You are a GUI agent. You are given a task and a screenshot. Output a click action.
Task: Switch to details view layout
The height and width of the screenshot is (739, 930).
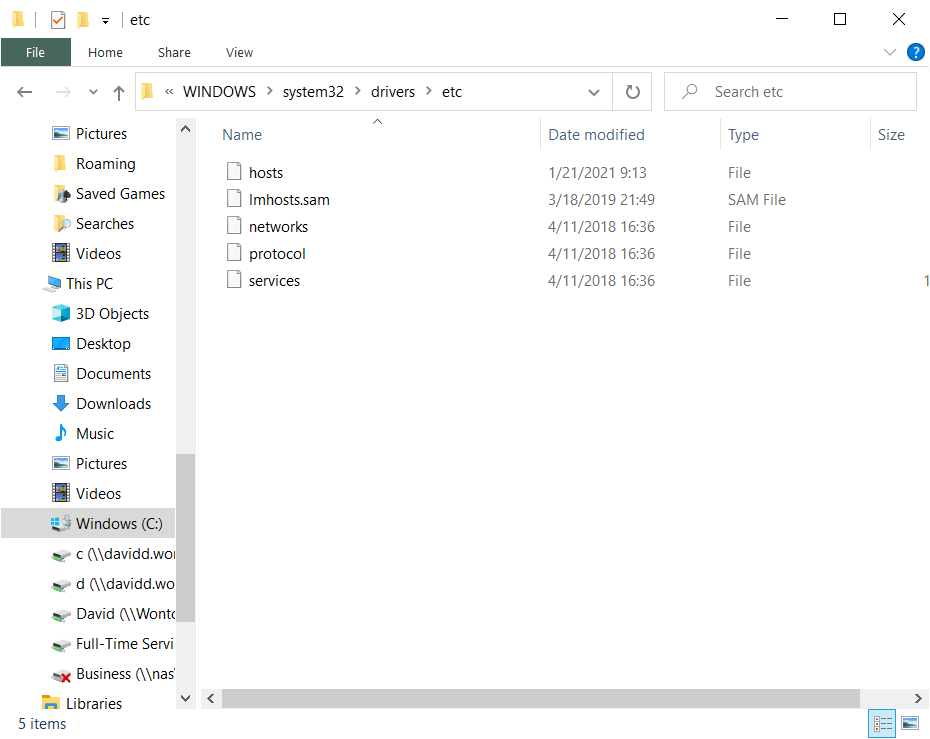[883, 723]
